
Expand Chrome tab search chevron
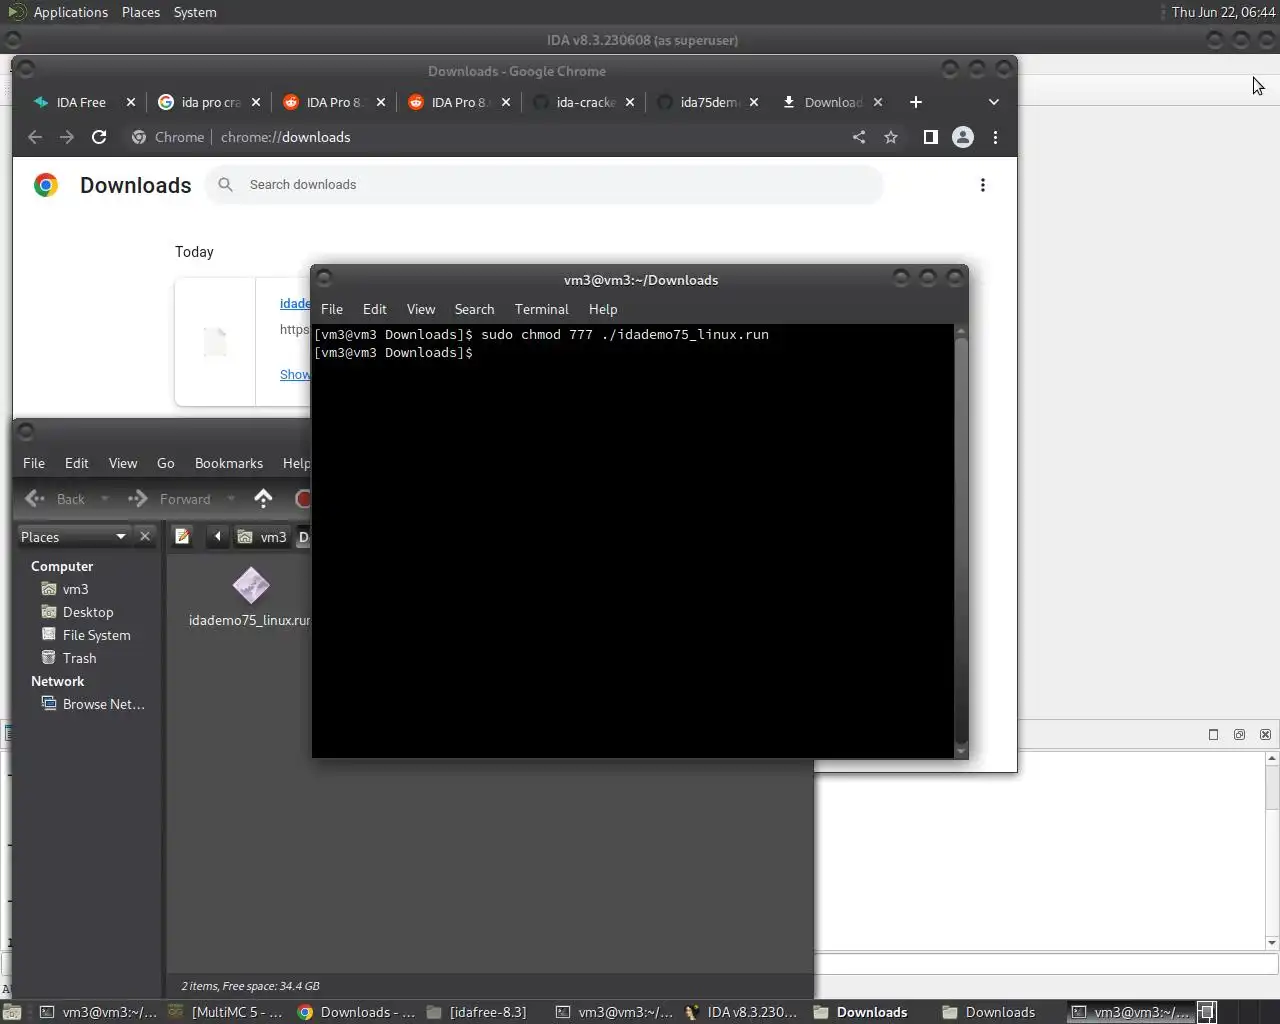[x=993, y=102]
